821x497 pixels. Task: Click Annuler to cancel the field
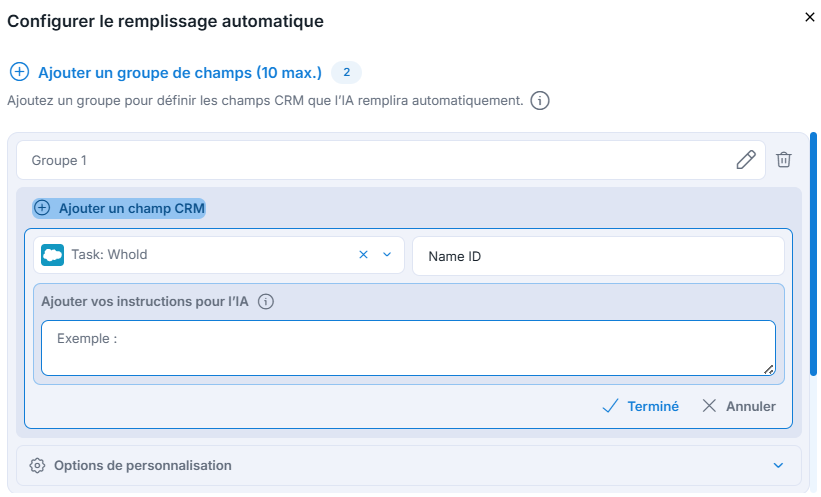739,406
